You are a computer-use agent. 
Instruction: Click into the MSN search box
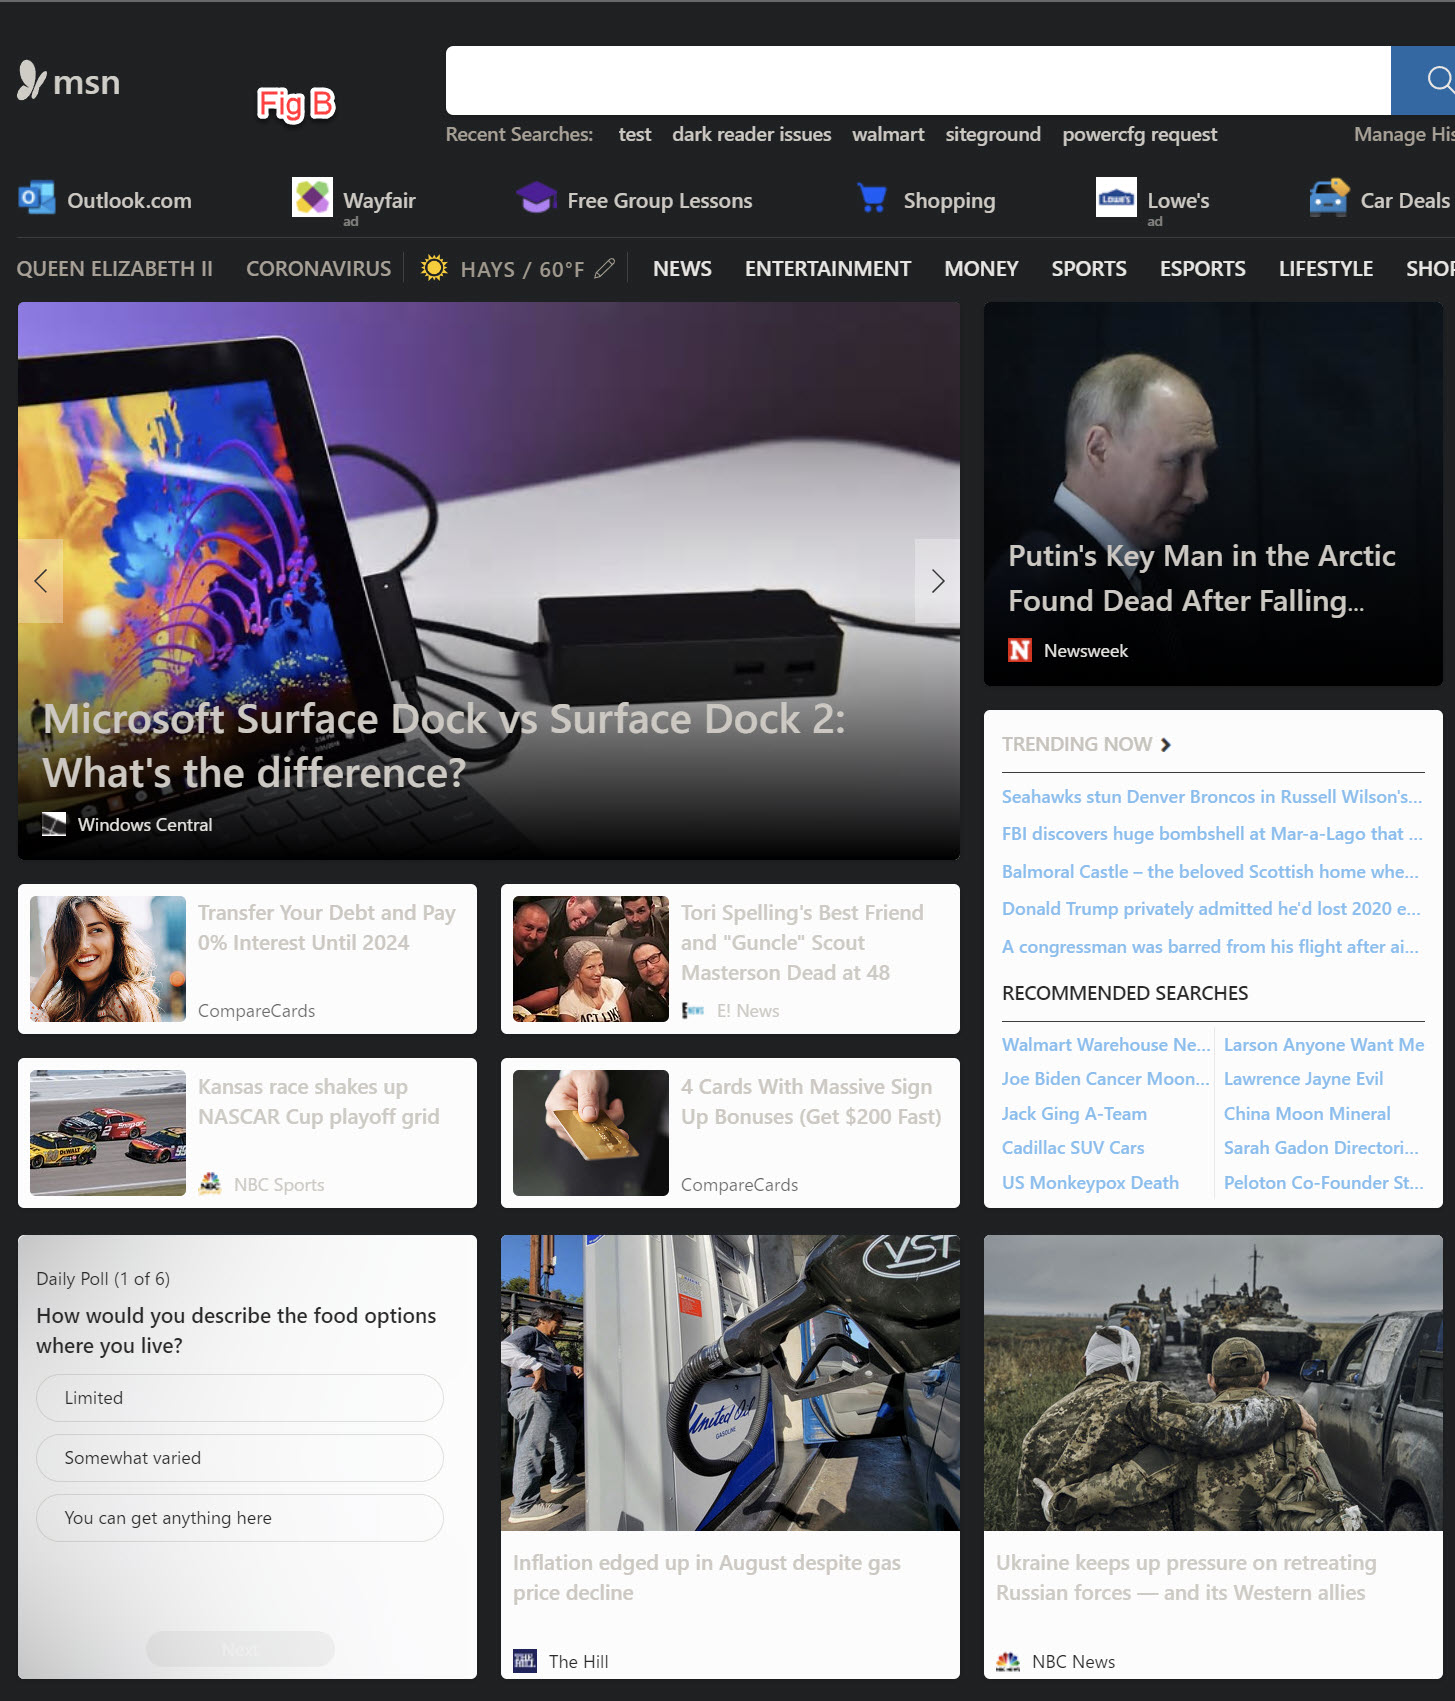point(918,80)
